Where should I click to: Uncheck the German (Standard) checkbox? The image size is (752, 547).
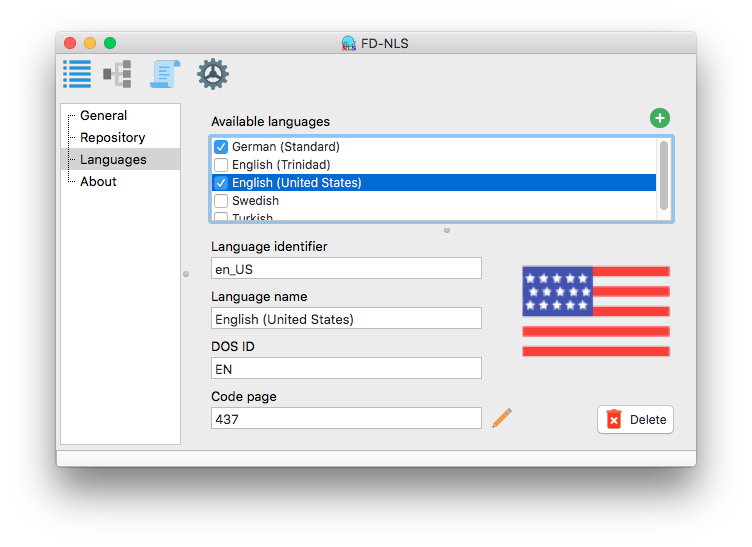221,147
